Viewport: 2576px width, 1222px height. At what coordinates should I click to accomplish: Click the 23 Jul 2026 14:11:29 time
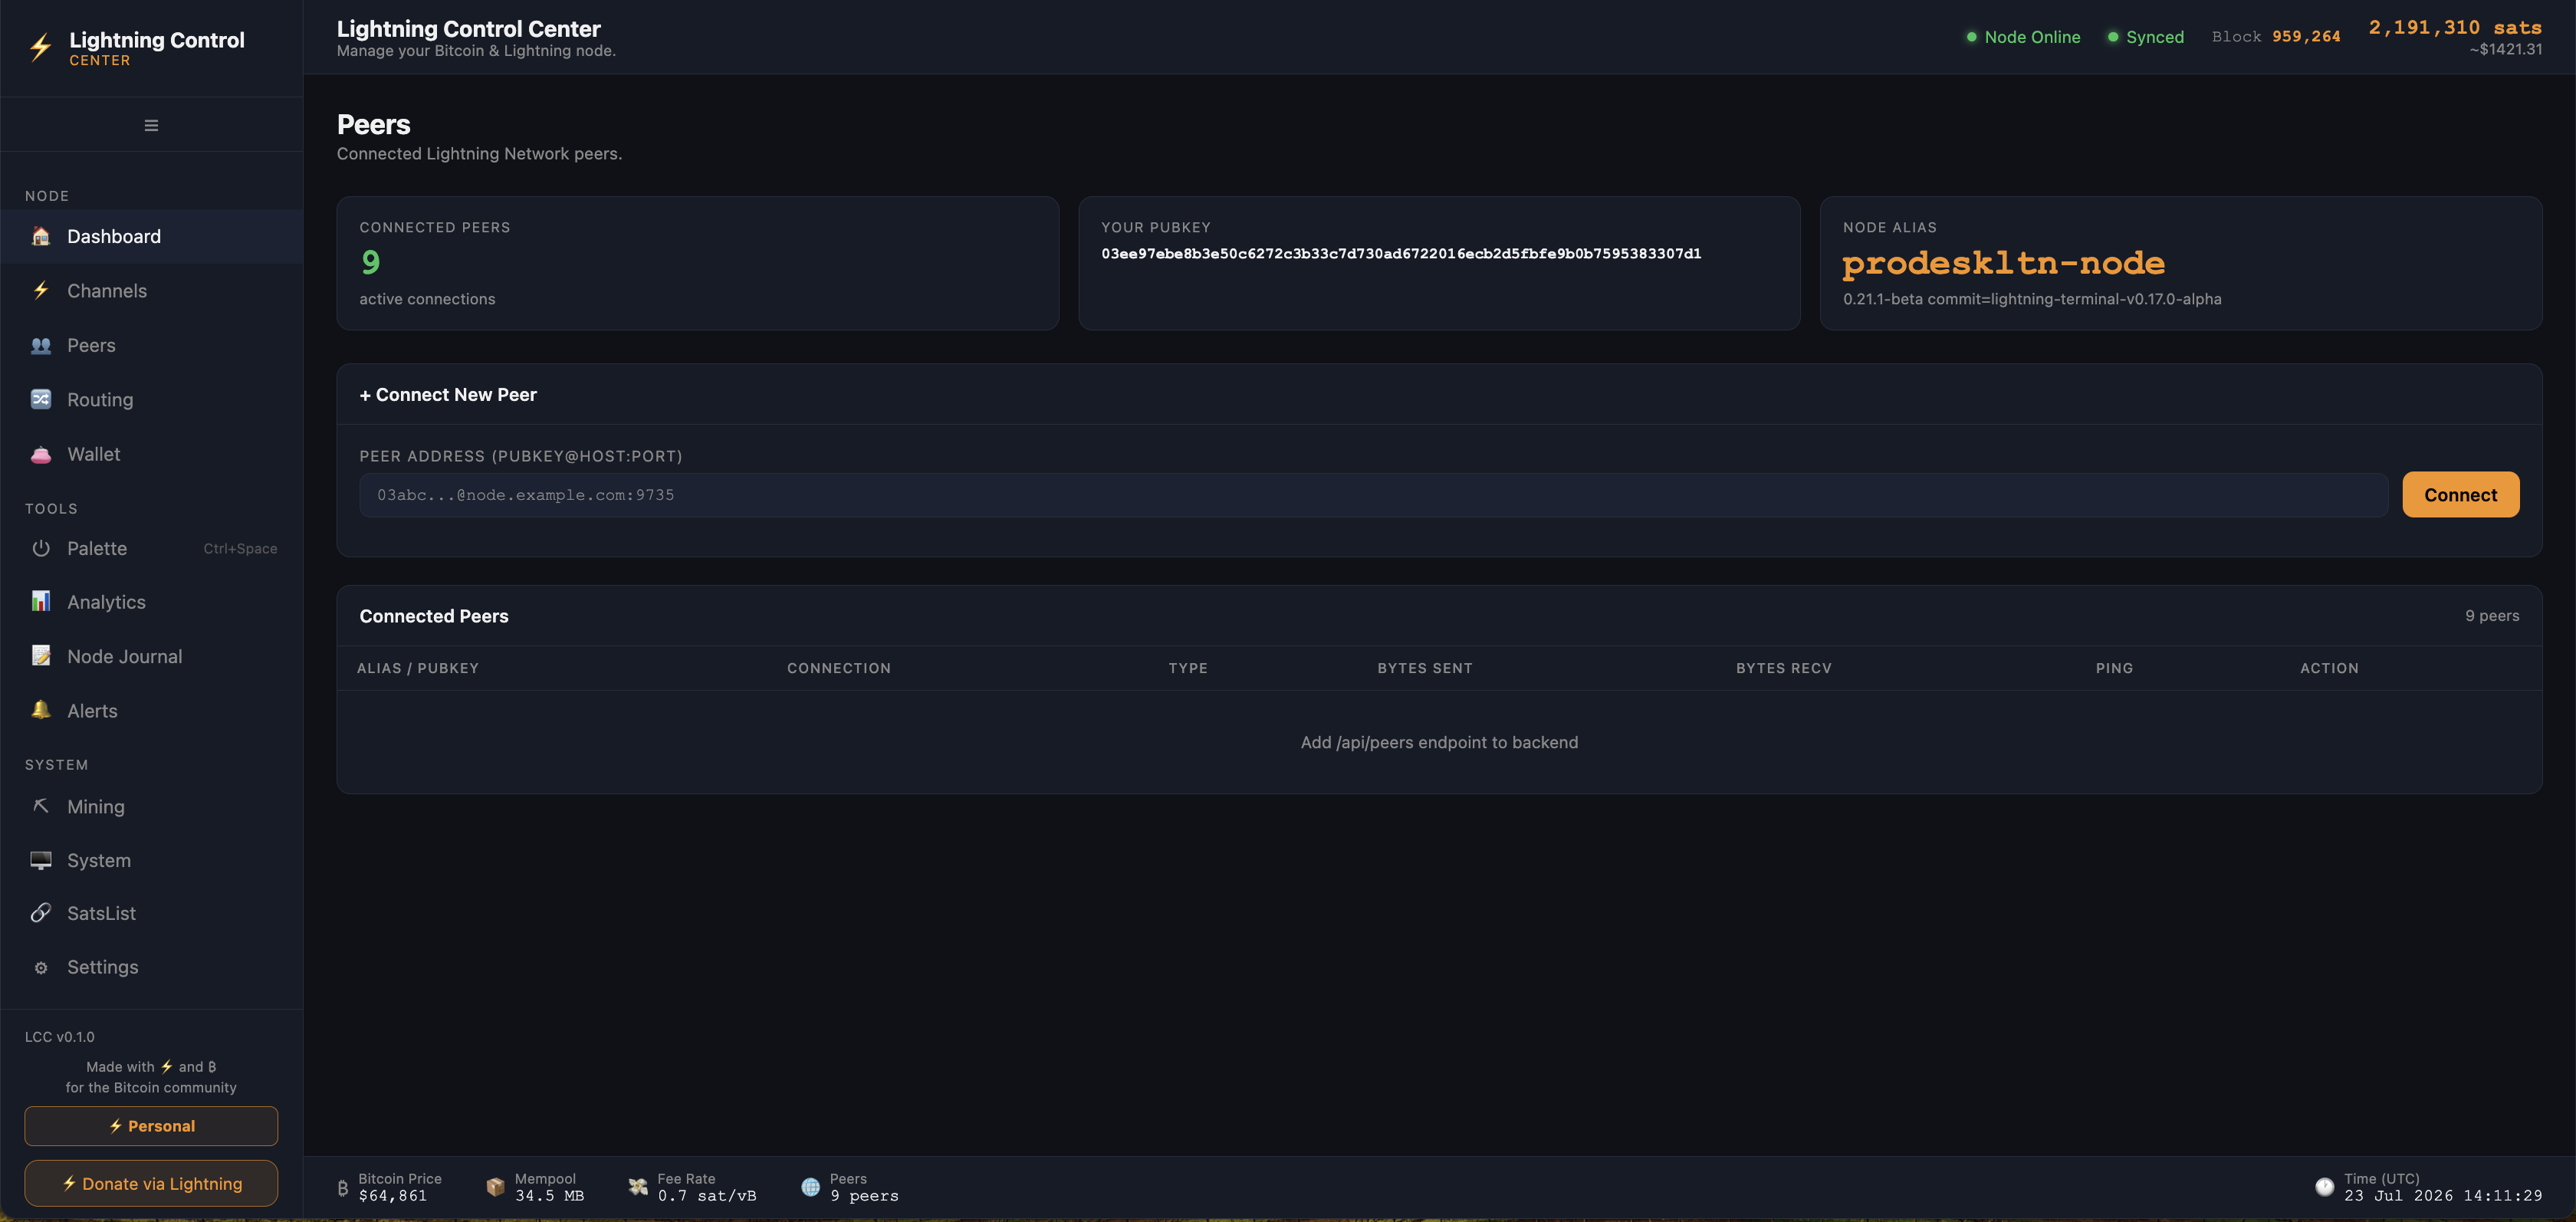point(2442,1196)
